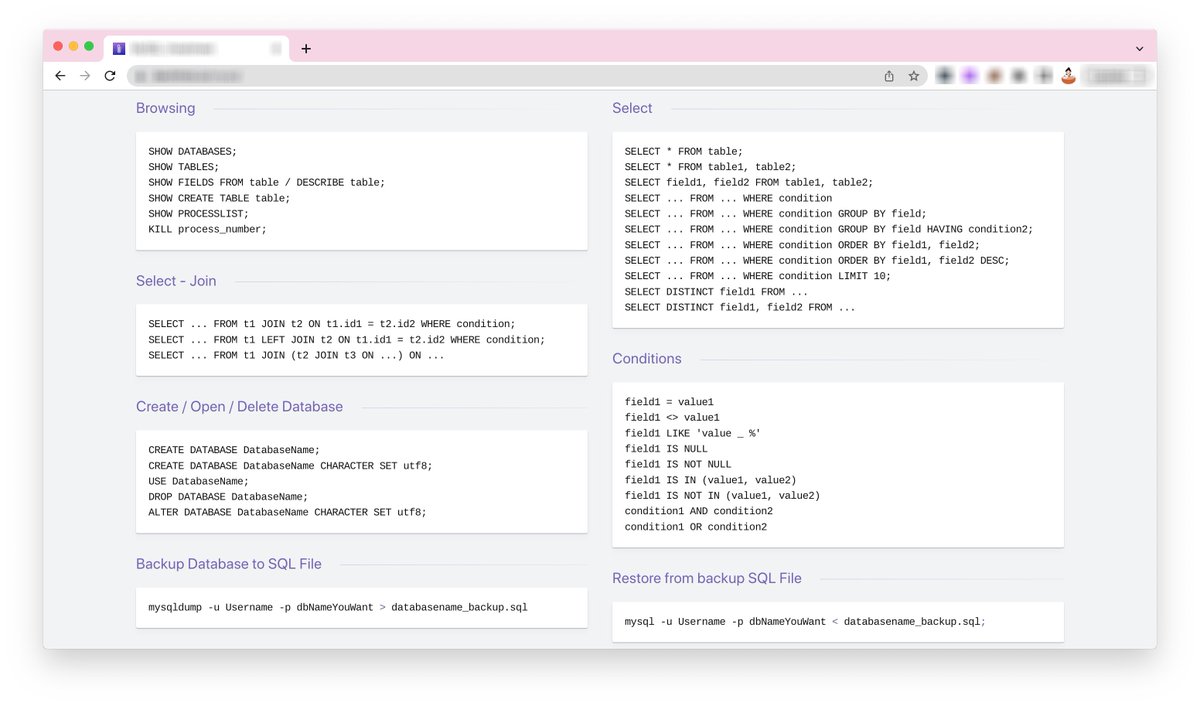Click the field1 IS NULL line
This screenshot has width=1200, height=706.
tap(666, 449)
